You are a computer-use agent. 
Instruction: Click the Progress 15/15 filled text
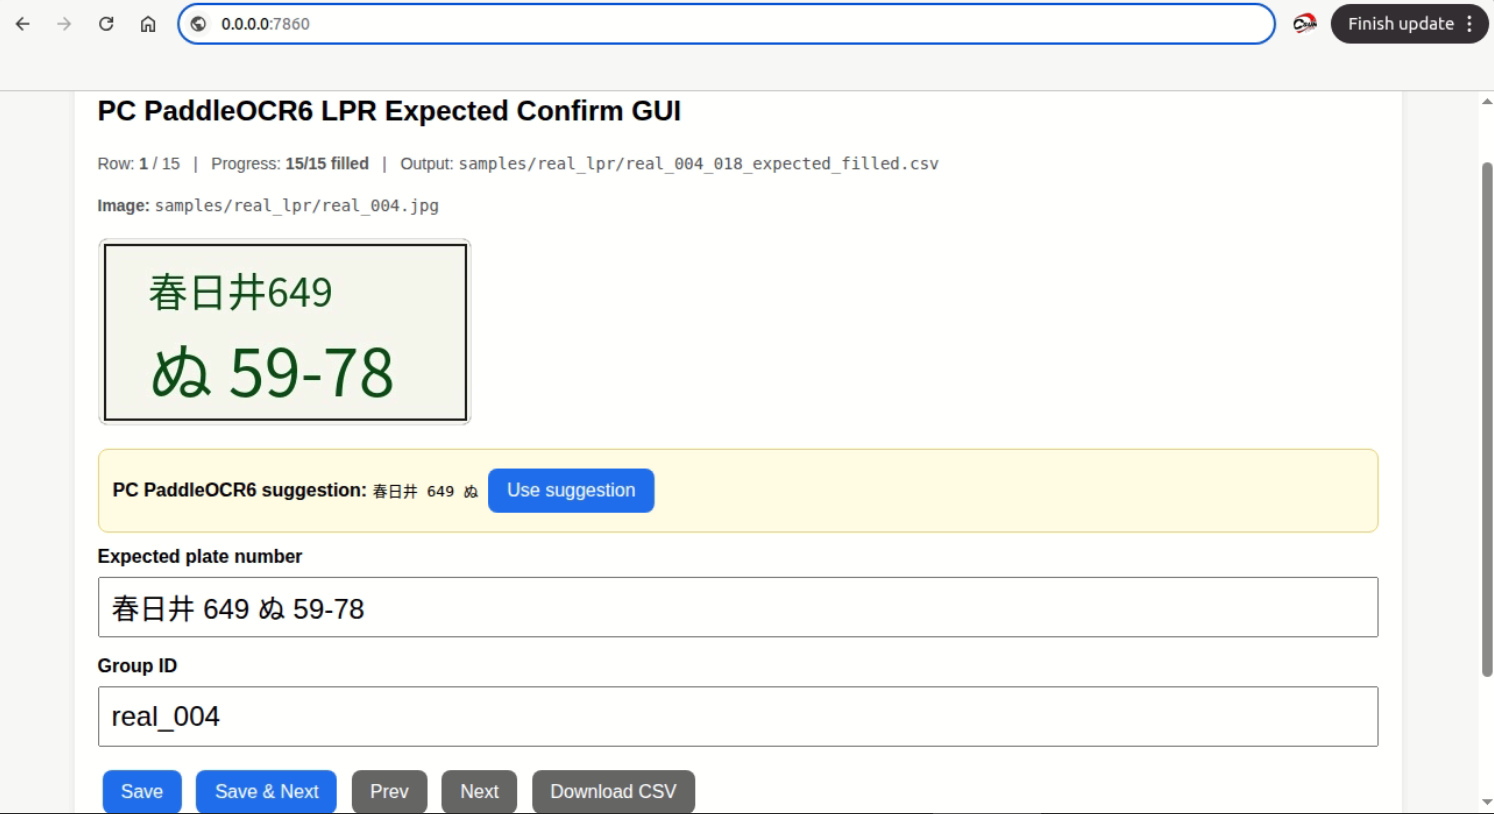coord(290,164)
